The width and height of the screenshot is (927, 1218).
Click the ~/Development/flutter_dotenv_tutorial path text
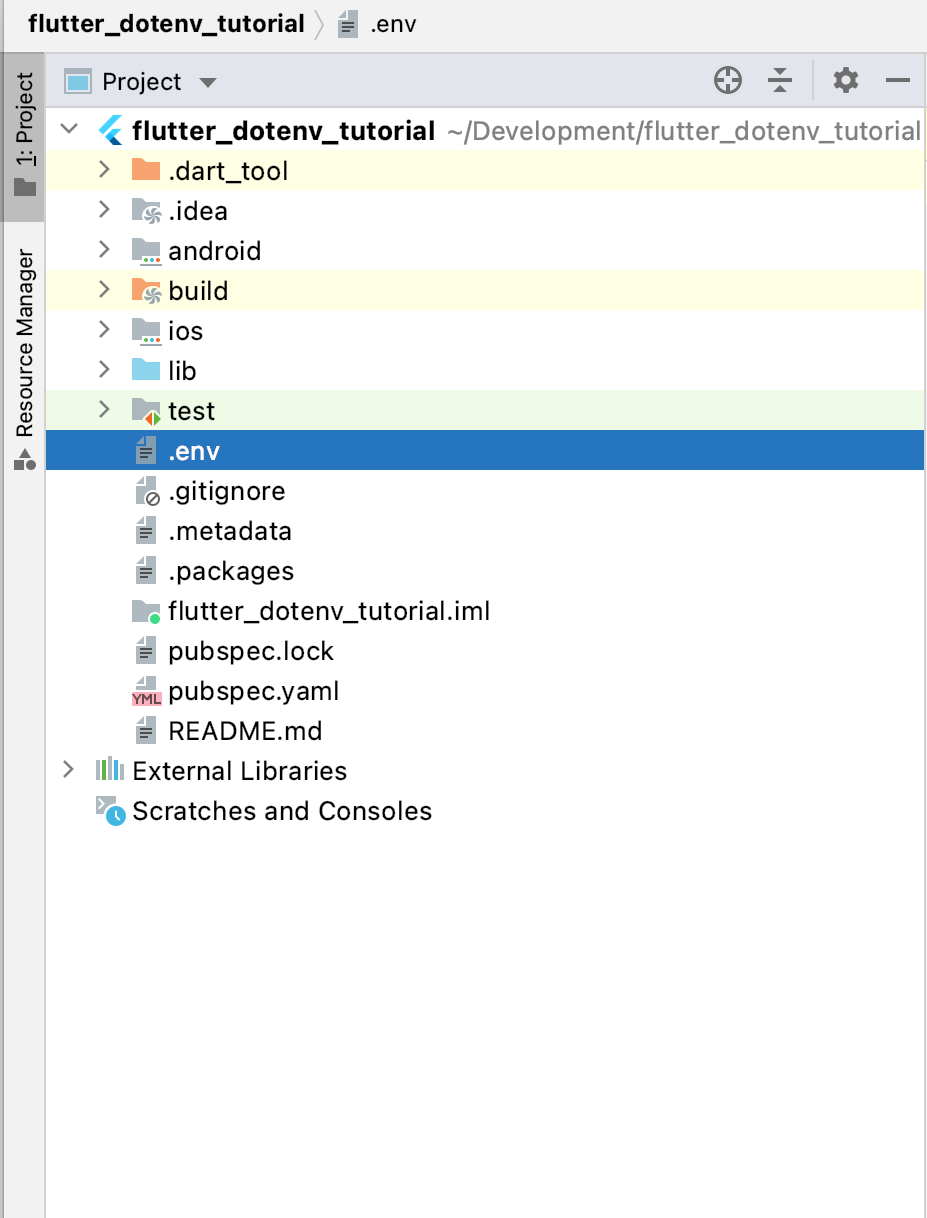click(x=685, y=131)
